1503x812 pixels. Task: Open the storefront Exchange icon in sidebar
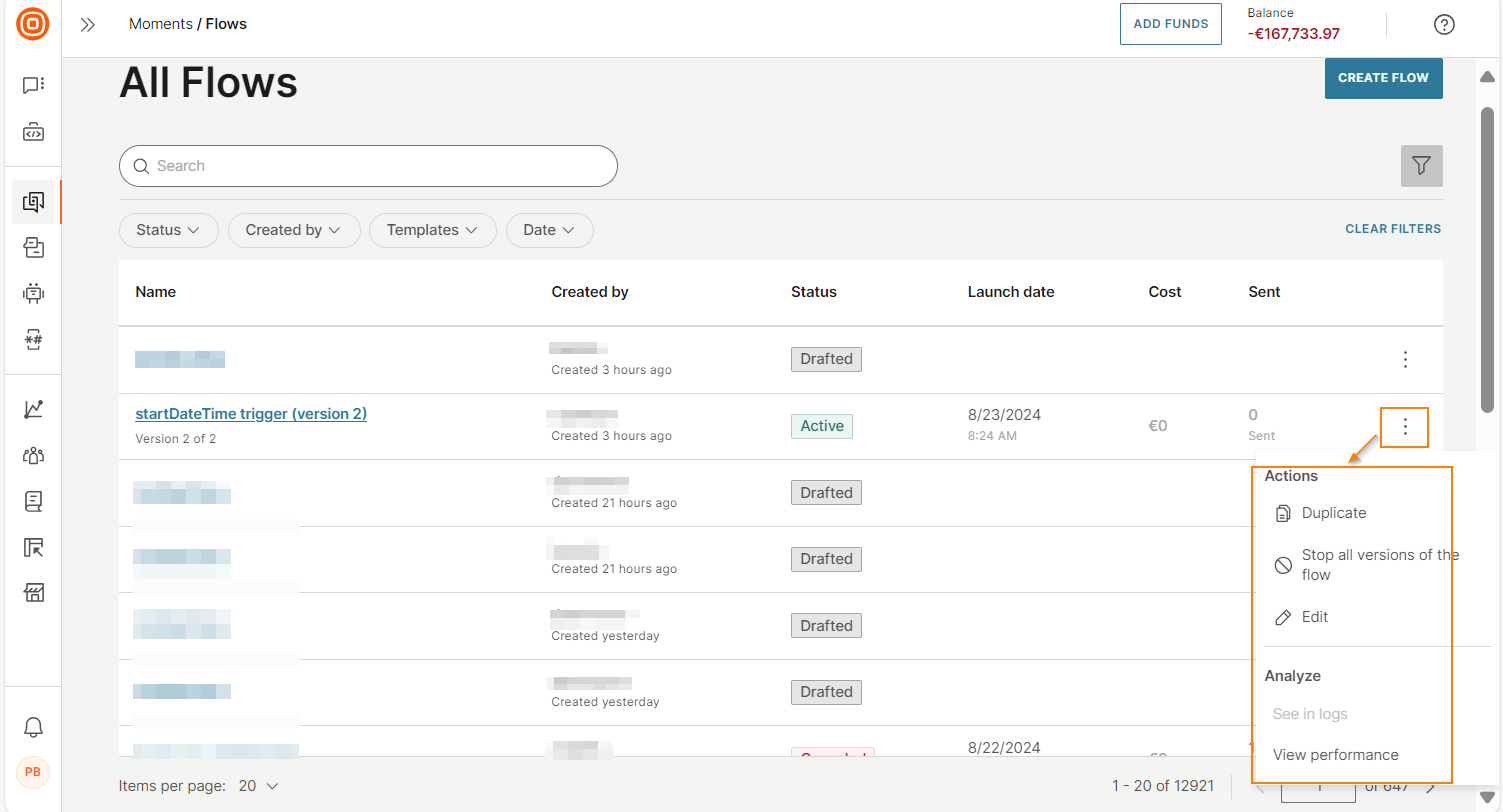click(33, 593)
